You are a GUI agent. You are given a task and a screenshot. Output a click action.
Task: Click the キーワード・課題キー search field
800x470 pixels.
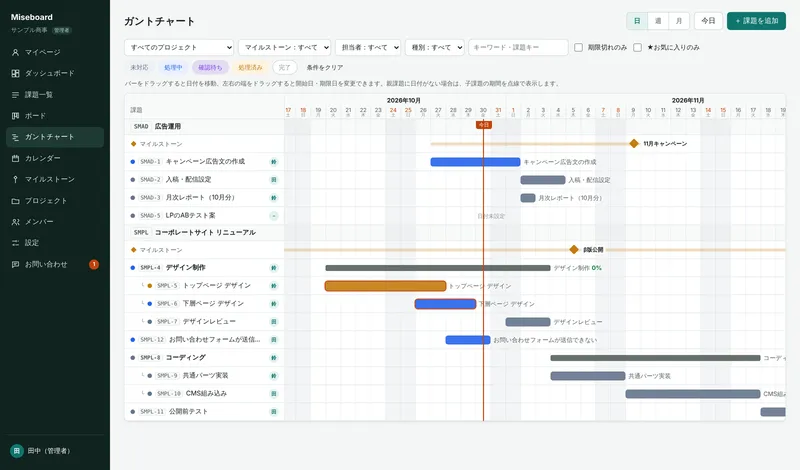[x=518, y=47]
